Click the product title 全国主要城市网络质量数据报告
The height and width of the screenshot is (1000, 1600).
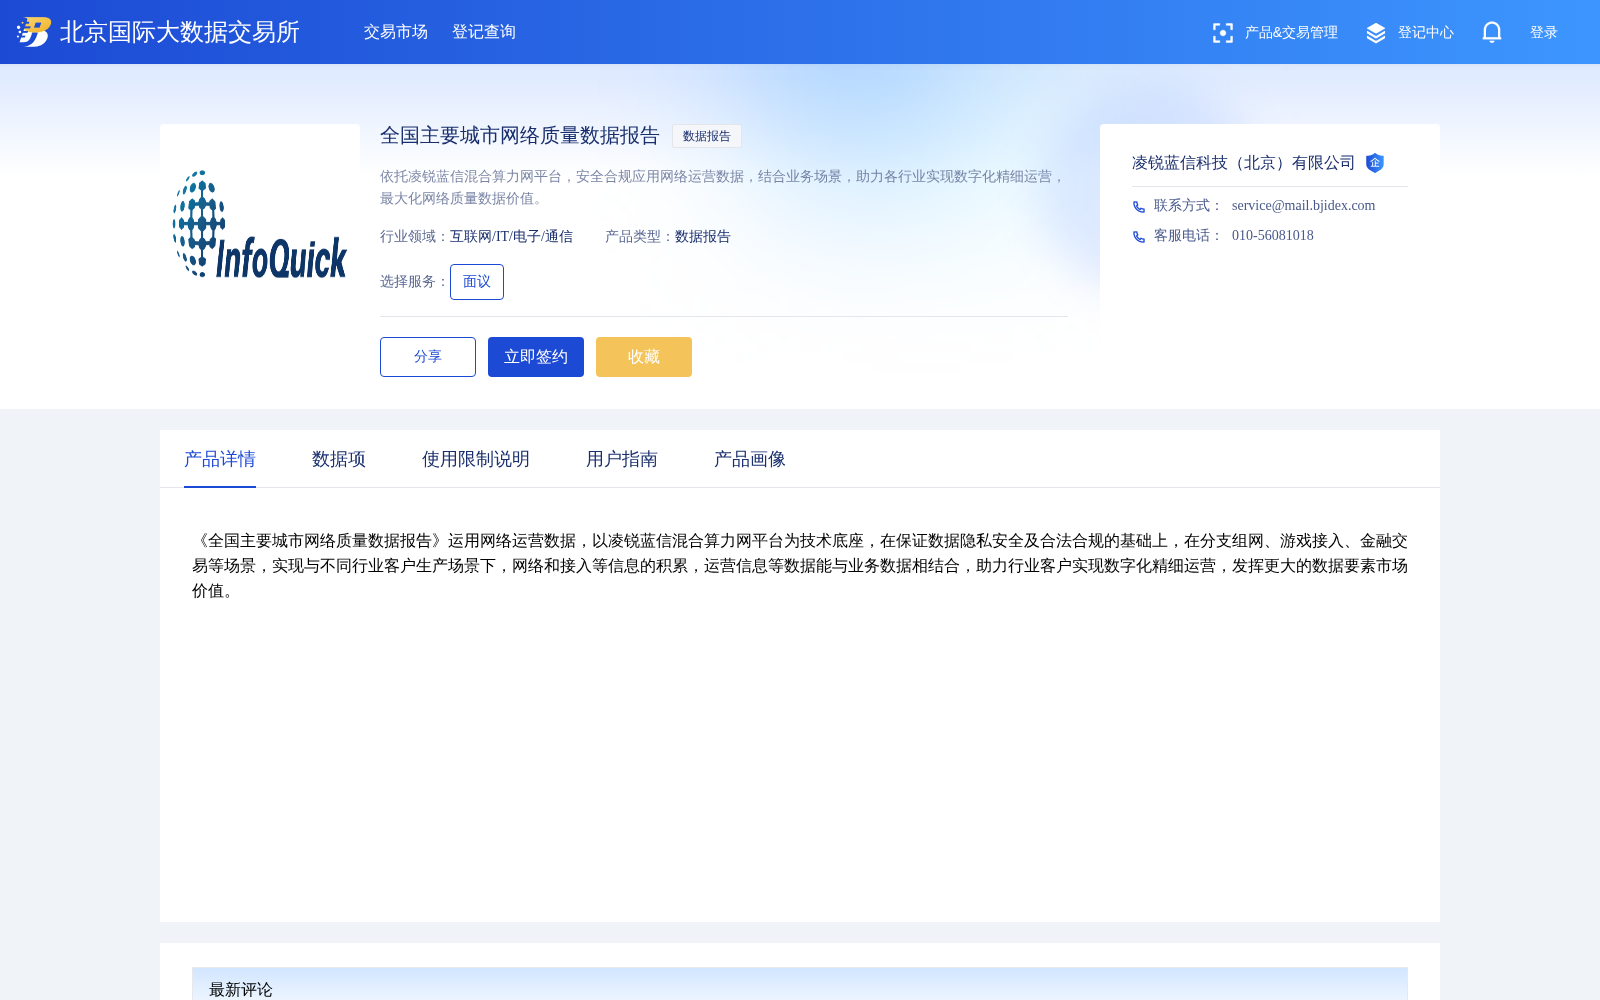[x=520, y=136]
